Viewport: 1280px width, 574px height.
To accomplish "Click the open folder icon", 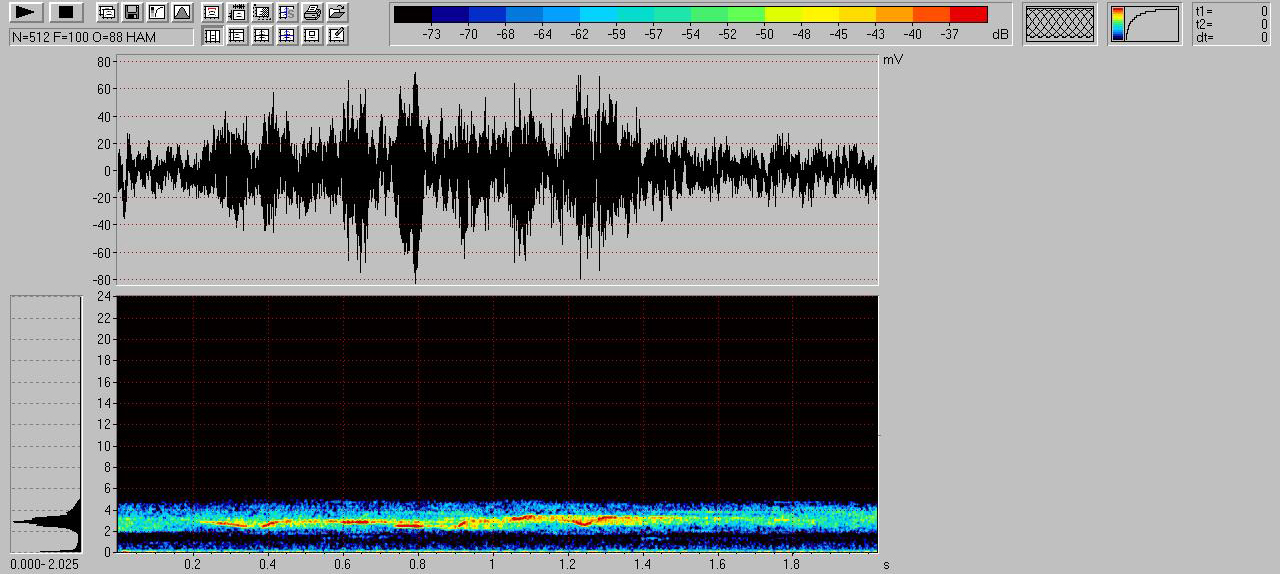I will tap(337, 13).
